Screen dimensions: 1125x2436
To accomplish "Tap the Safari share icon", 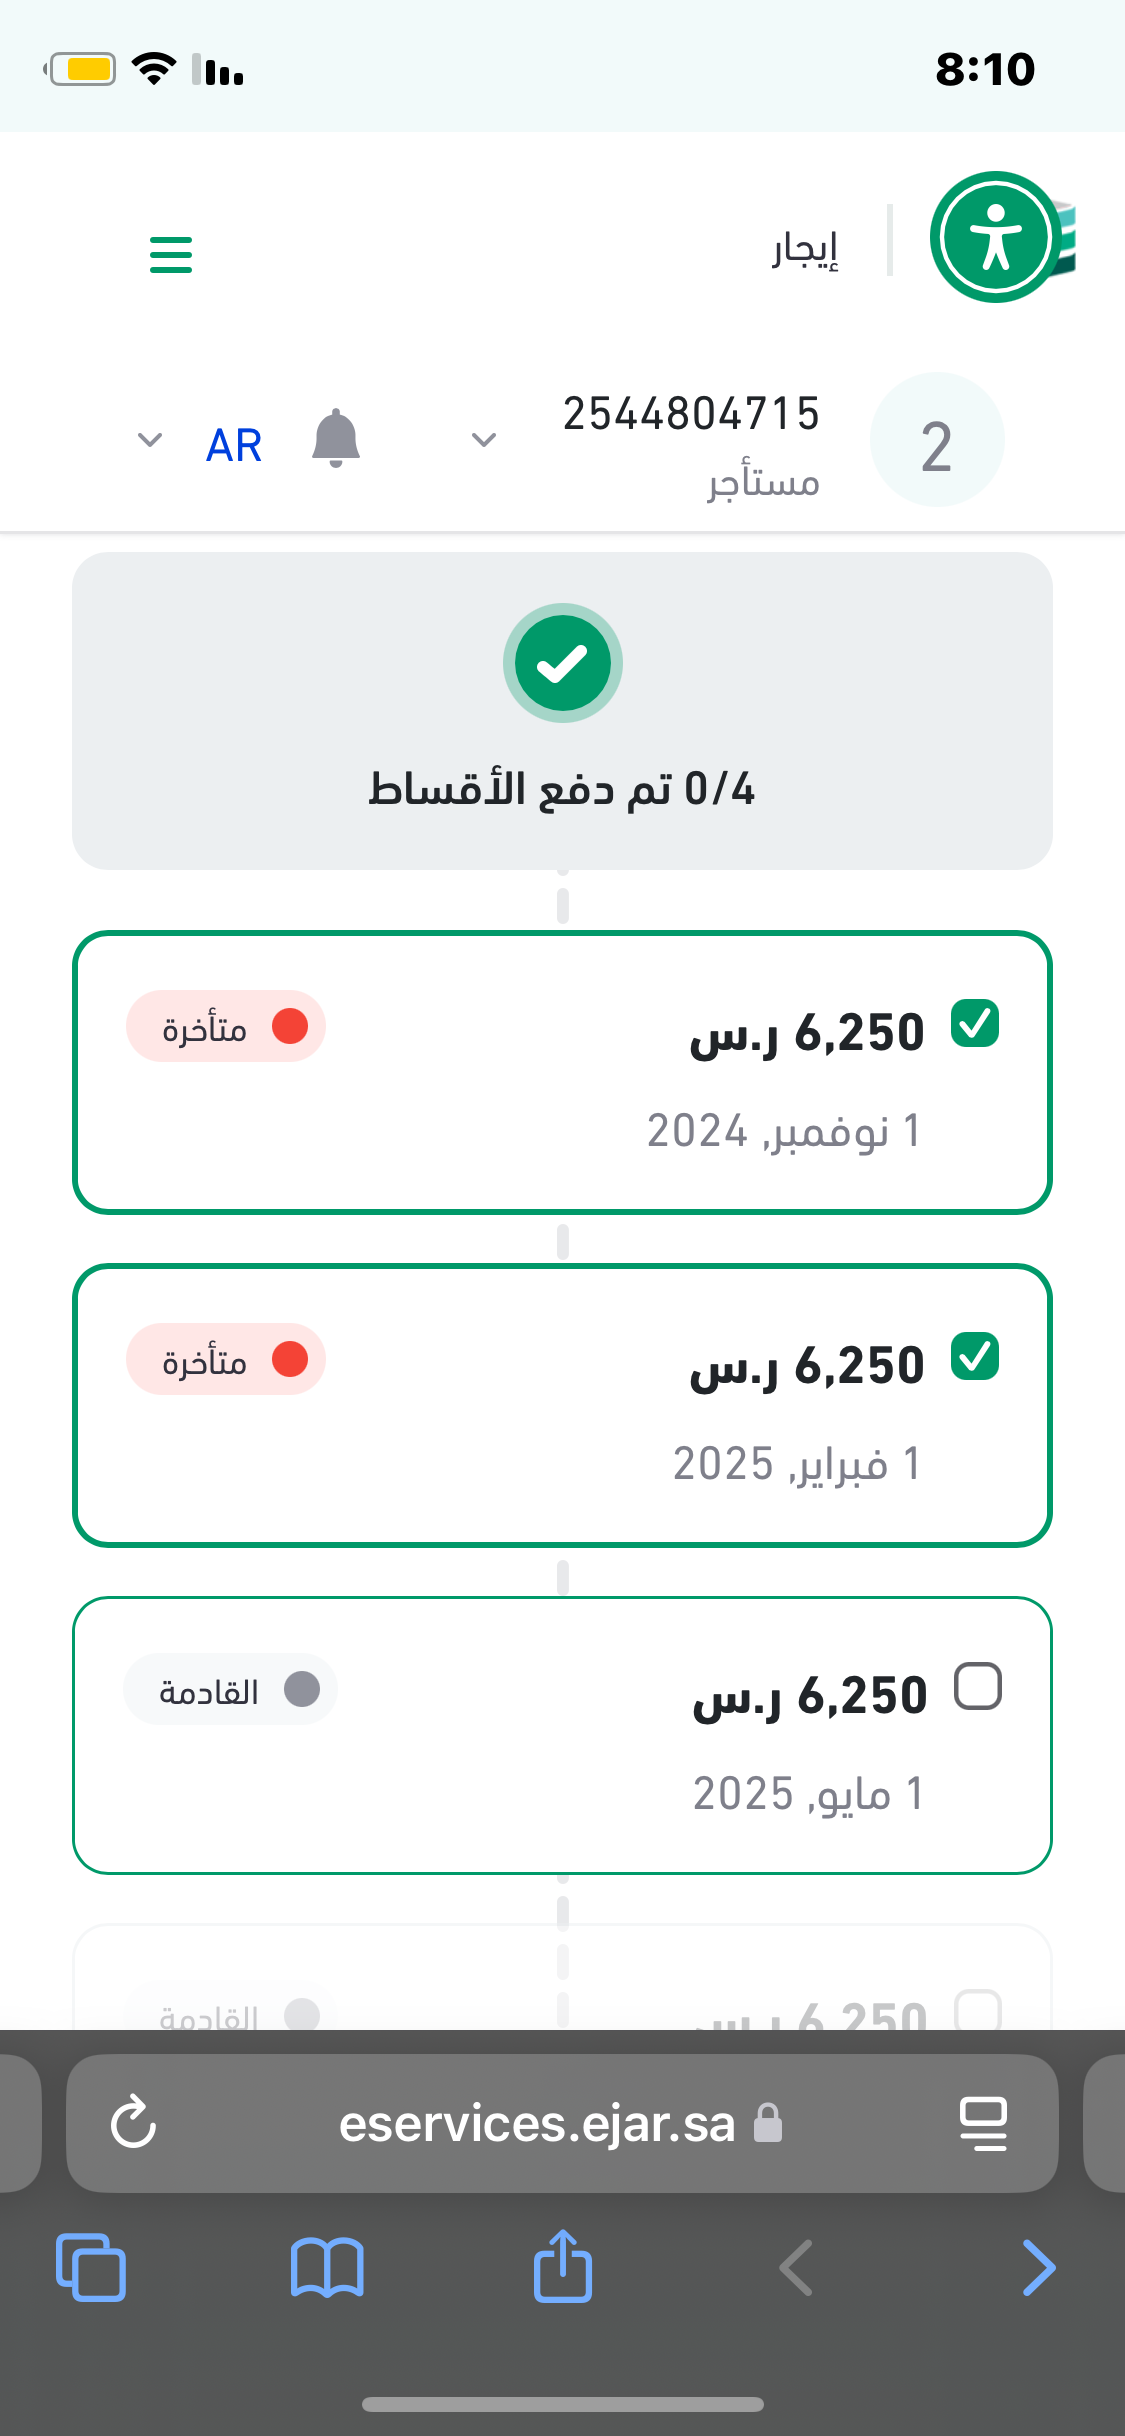I will pyautogui.click(x=563, y=2267).
